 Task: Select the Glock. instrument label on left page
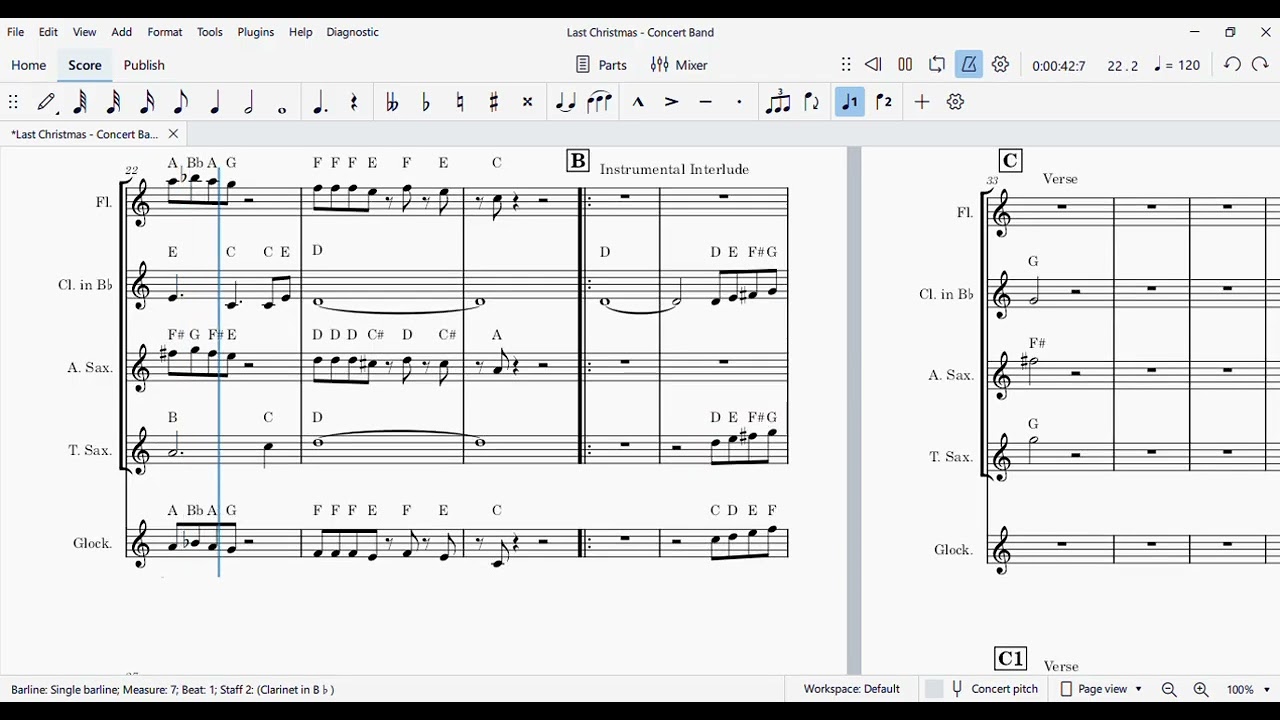(x=92, y=544)
